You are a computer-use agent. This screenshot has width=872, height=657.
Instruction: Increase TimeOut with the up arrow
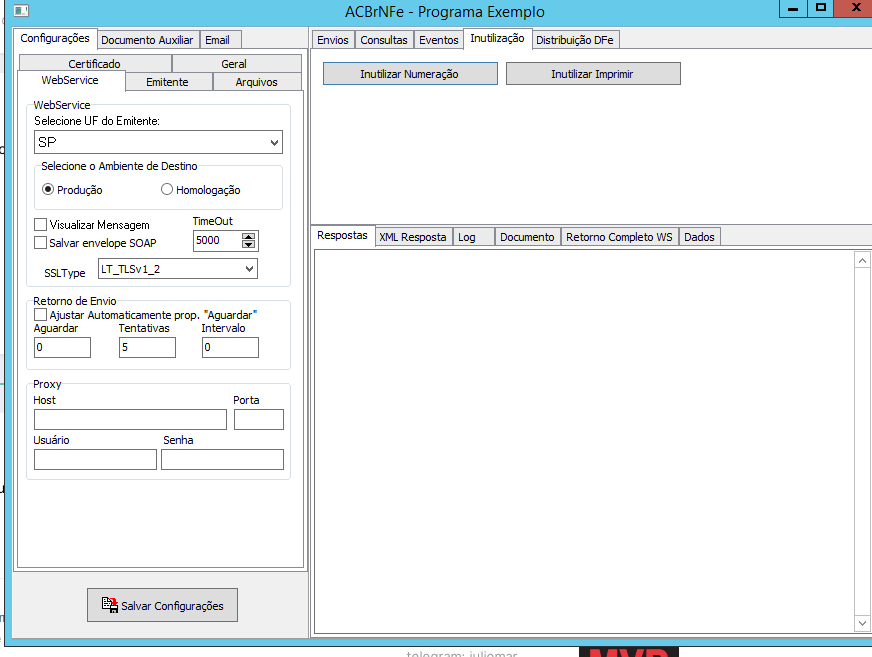[x=249, y=236]
